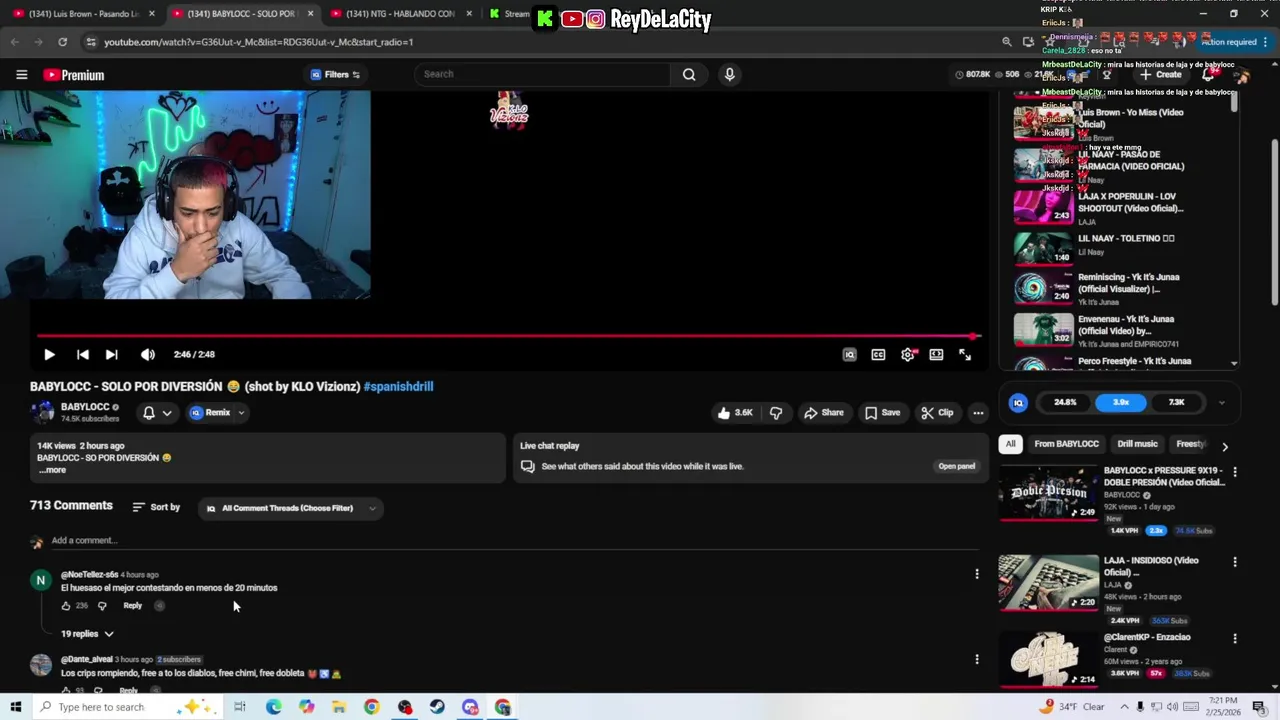Viewport: 1280px width, 720px height.
Task: Click the Create button
Action: pyautogui.click(x=1161, y=75)
